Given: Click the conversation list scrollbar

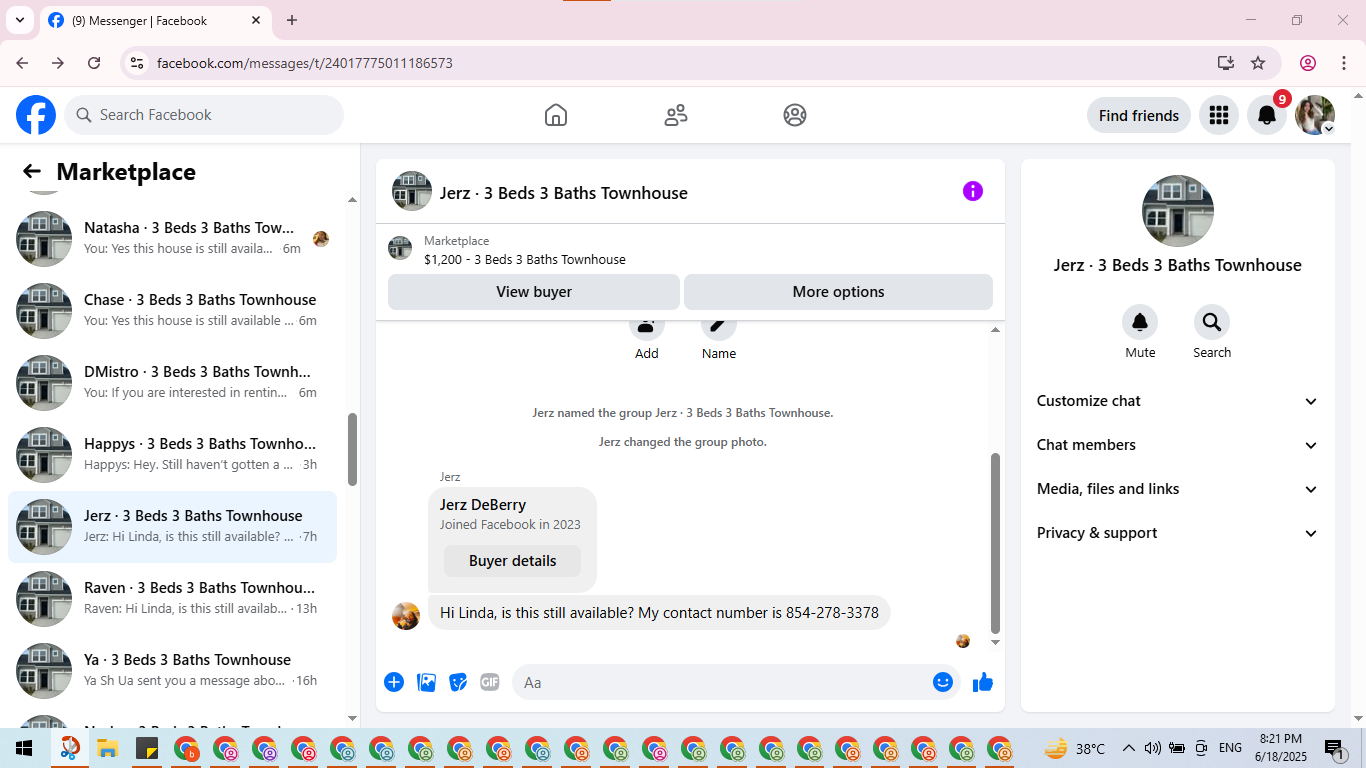Looking at the screenshot, I should pos(352,449).
